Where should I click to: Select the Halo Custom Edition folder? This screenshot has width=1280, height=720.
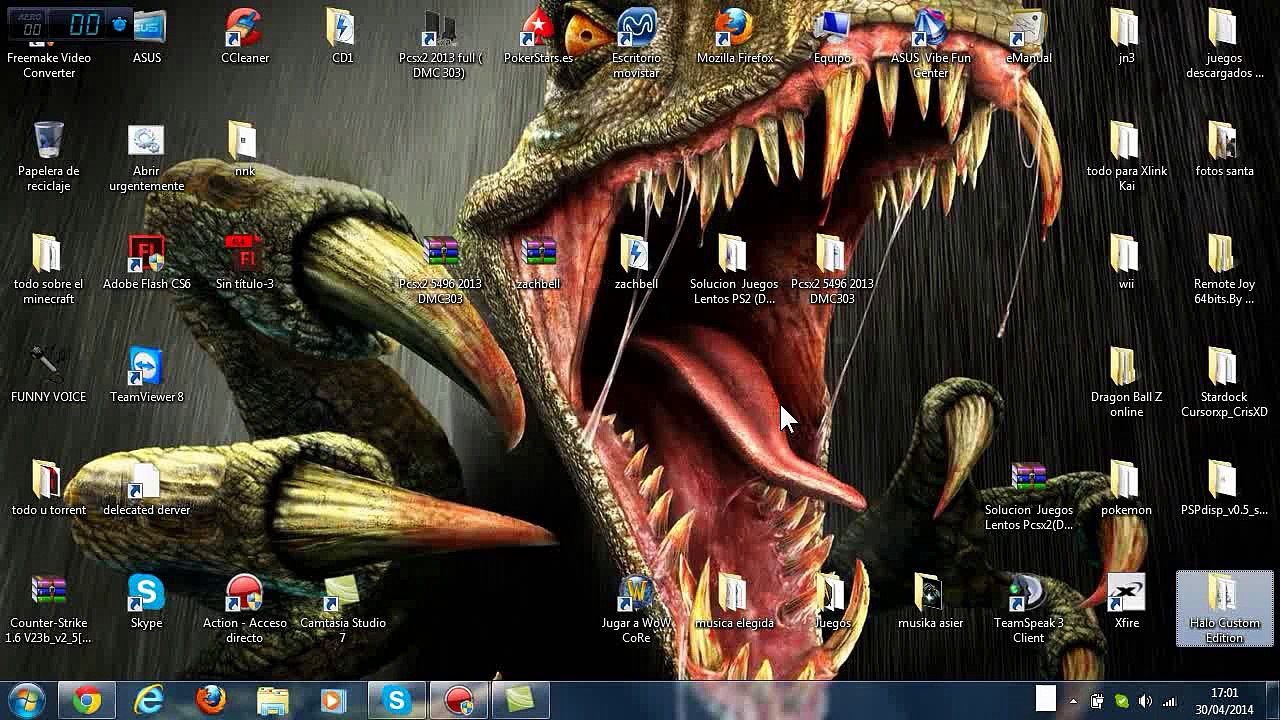point(1224,609)
